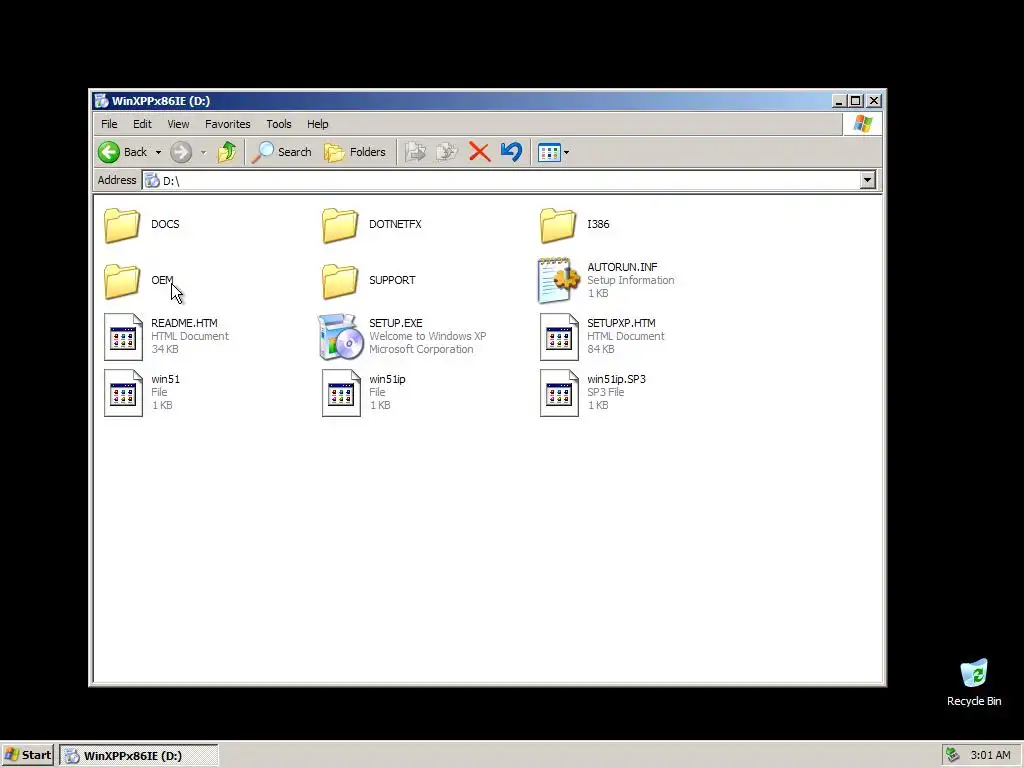Select the AUTORUN.INF file icon
The width and height of the screenshot is (1024, 768).
click(x=558, y=281)
